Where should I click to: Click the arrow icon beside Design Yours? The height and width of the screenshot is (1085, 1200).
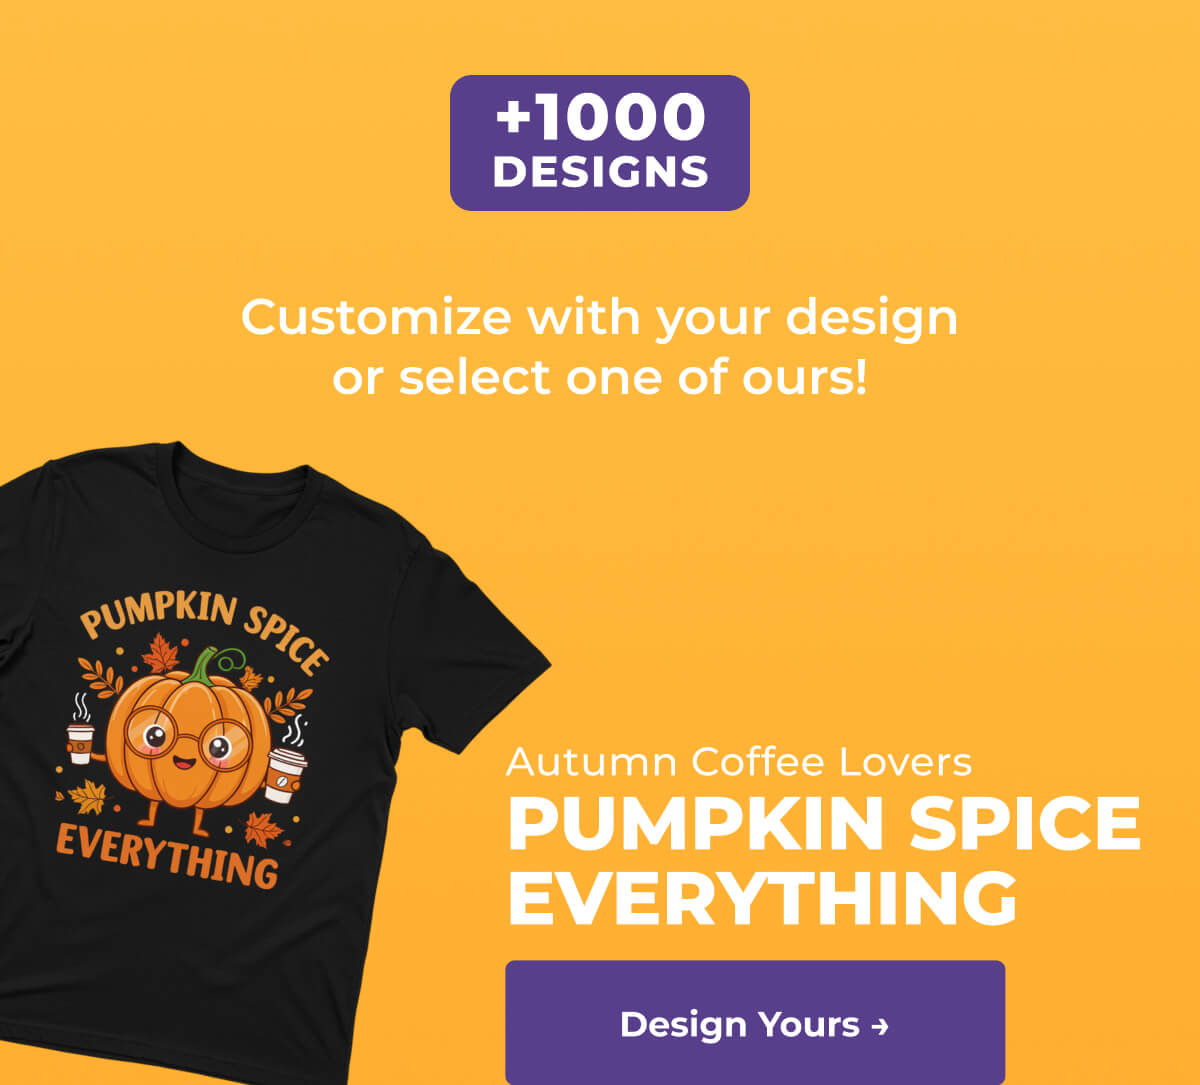coord(880,1026)
